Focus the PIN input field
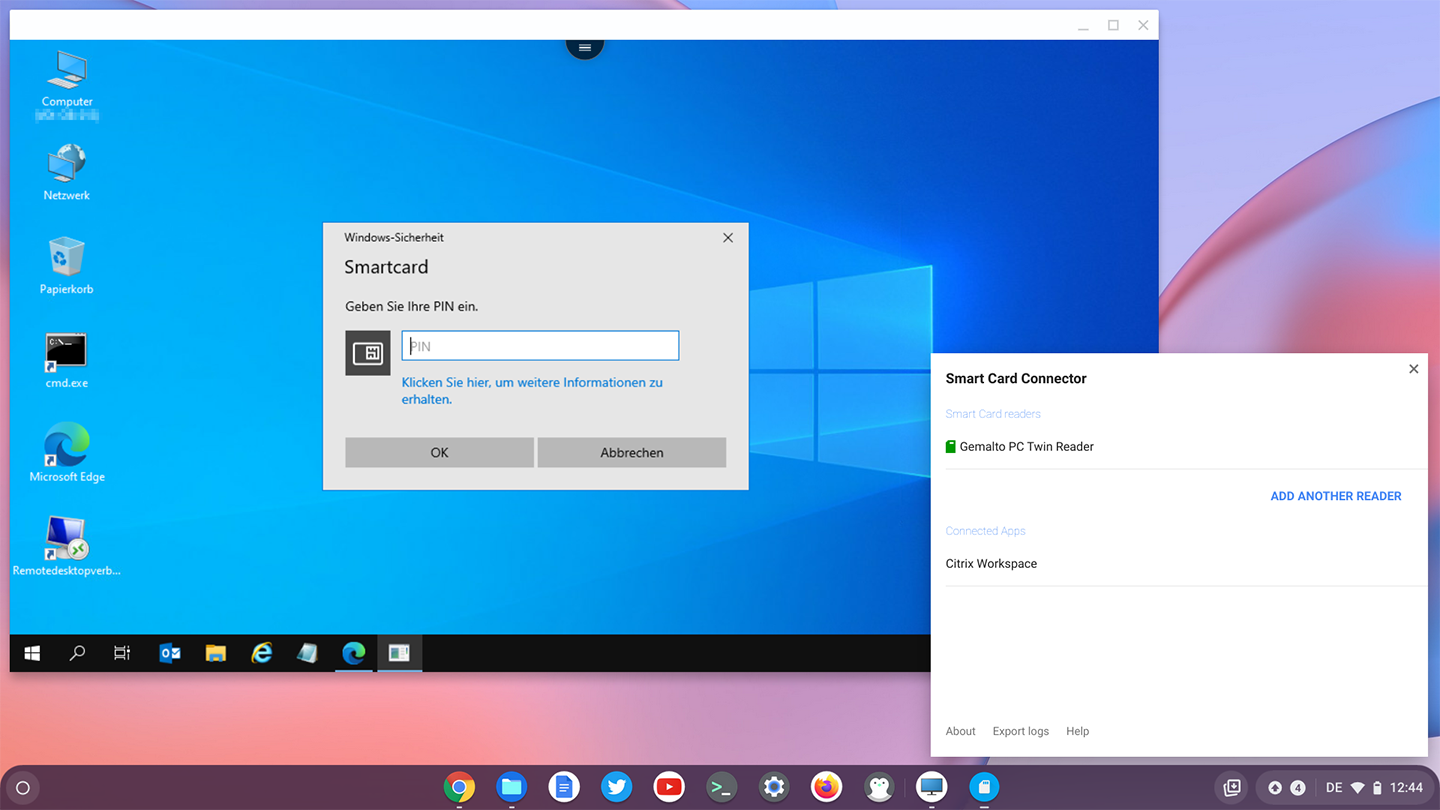The height and width of the screenshot is (810, 1440). pyautogui.click(x=540, y=346)
